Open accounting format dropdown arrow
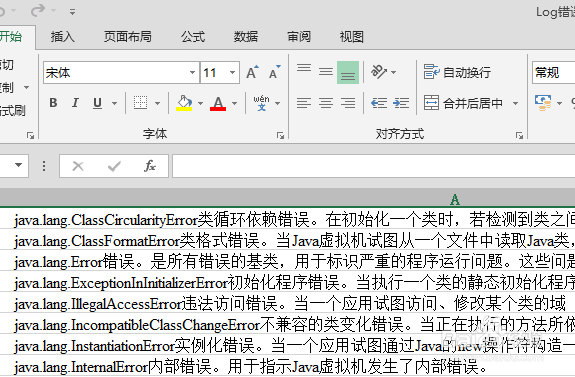 [x=559, y=103]
